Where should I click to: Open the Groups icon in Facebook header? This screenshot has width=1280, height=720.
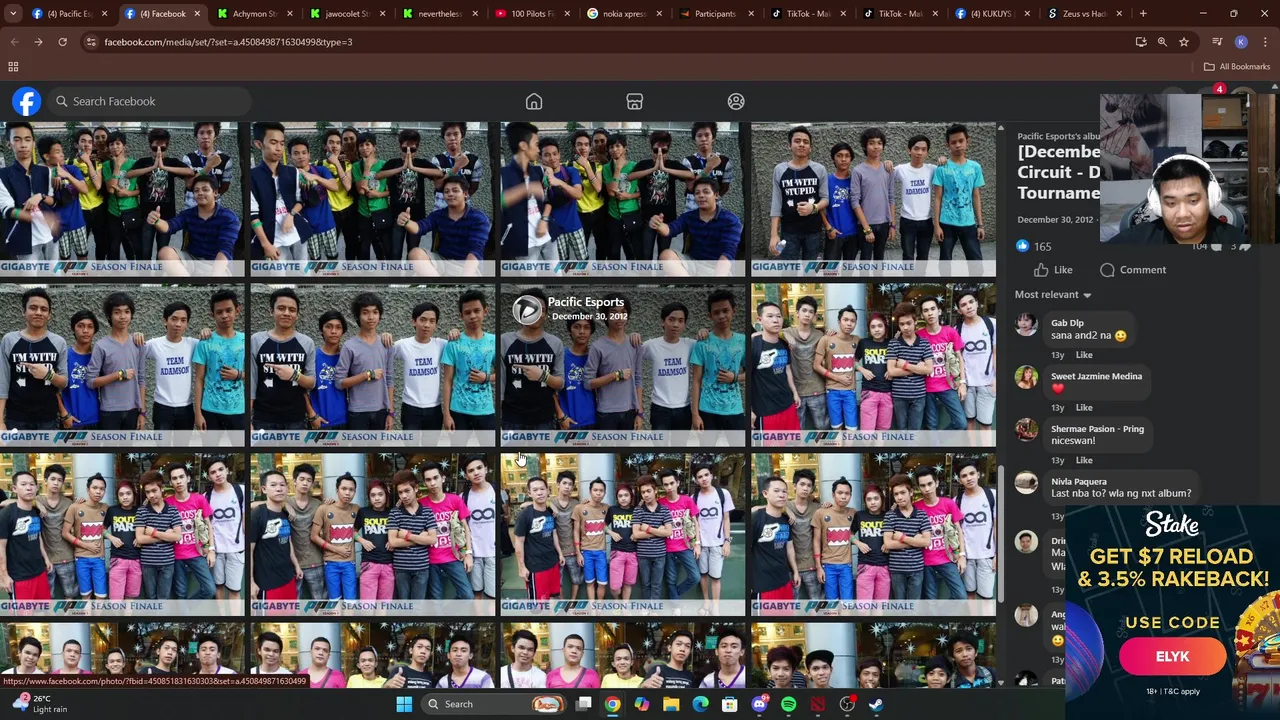(x=736, y=101)
